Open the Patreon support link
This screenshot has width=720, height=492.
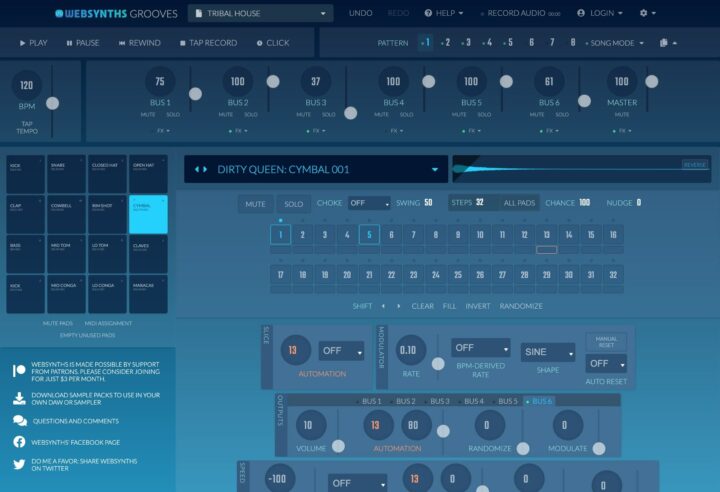19,370
